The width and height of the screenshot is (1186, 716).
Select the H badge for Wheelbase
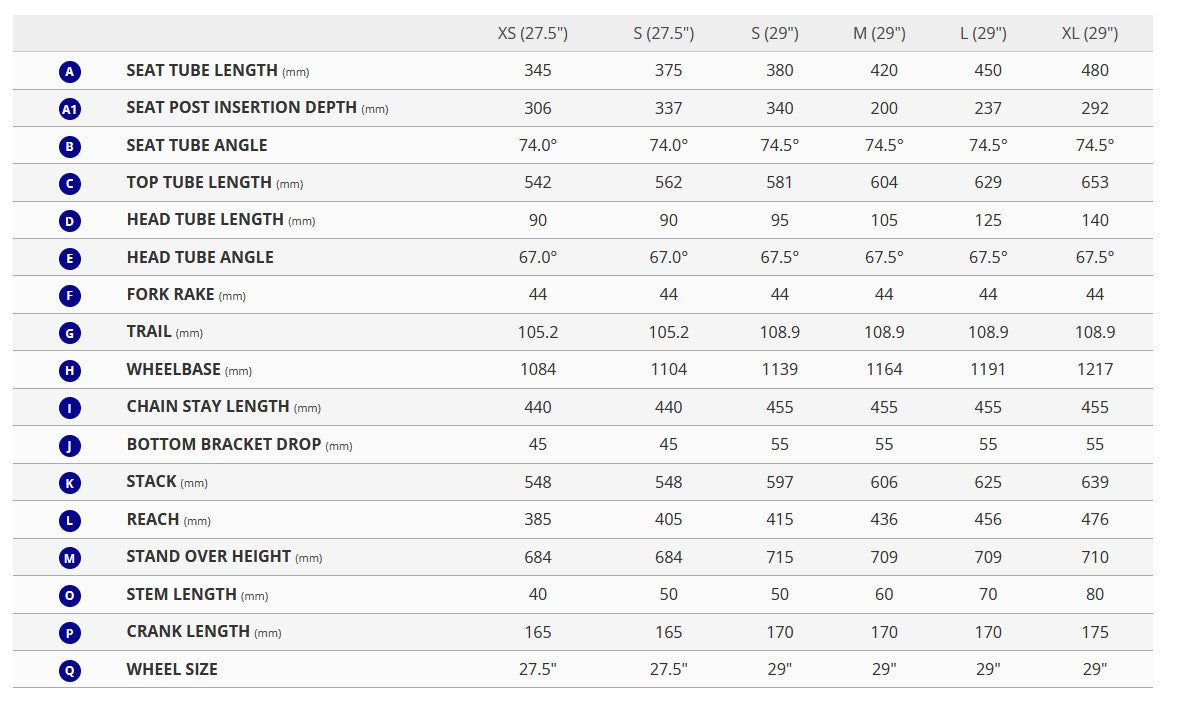(x=69, y=371)
